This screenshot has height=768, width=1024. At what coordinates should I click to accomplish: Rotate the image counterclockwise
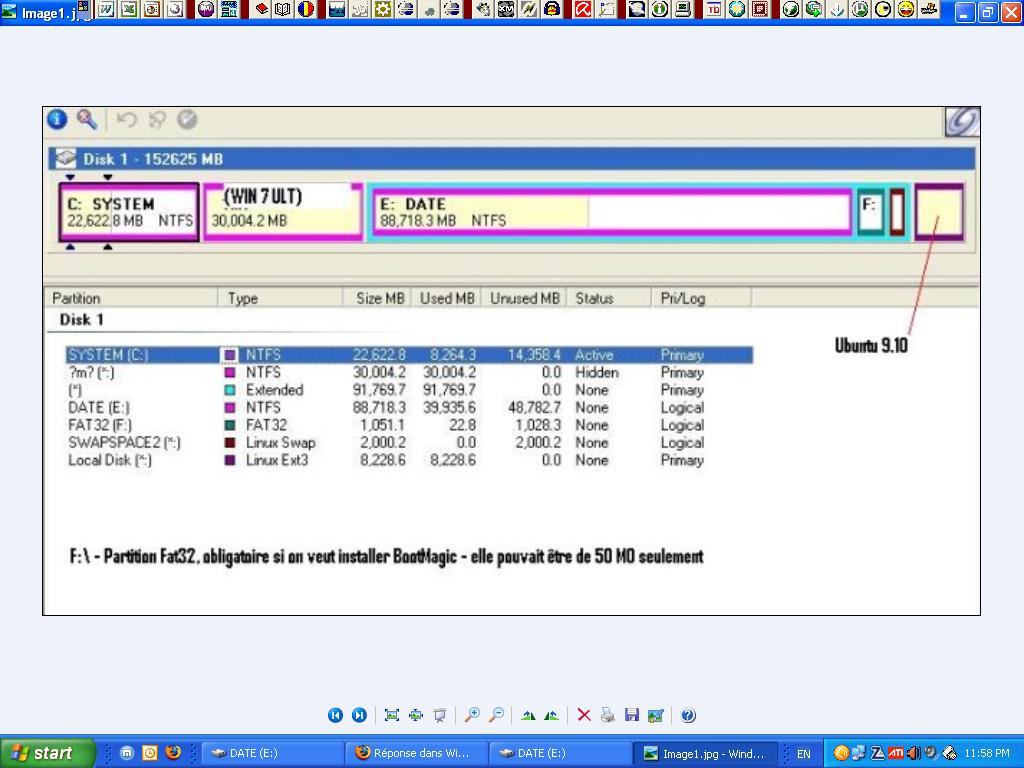pos(551,715)
